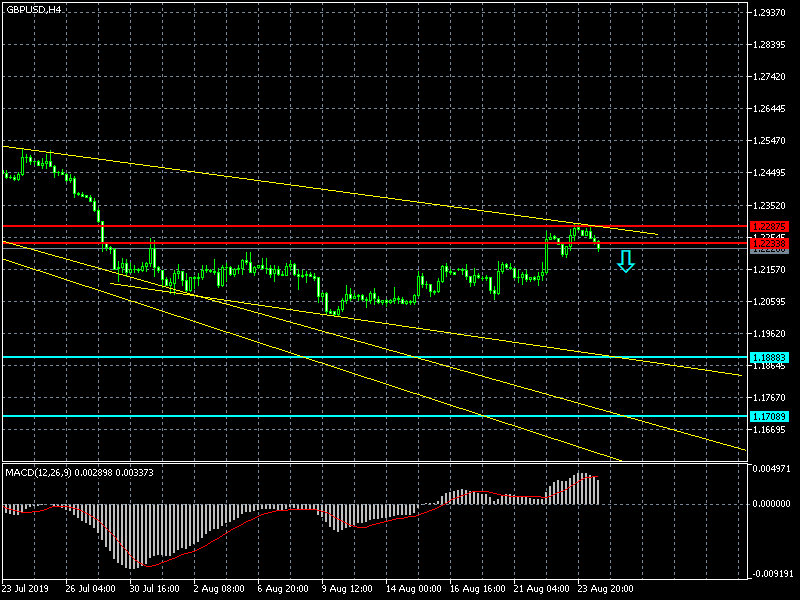Click the 1.26445 price axis label

coord(769,109)
